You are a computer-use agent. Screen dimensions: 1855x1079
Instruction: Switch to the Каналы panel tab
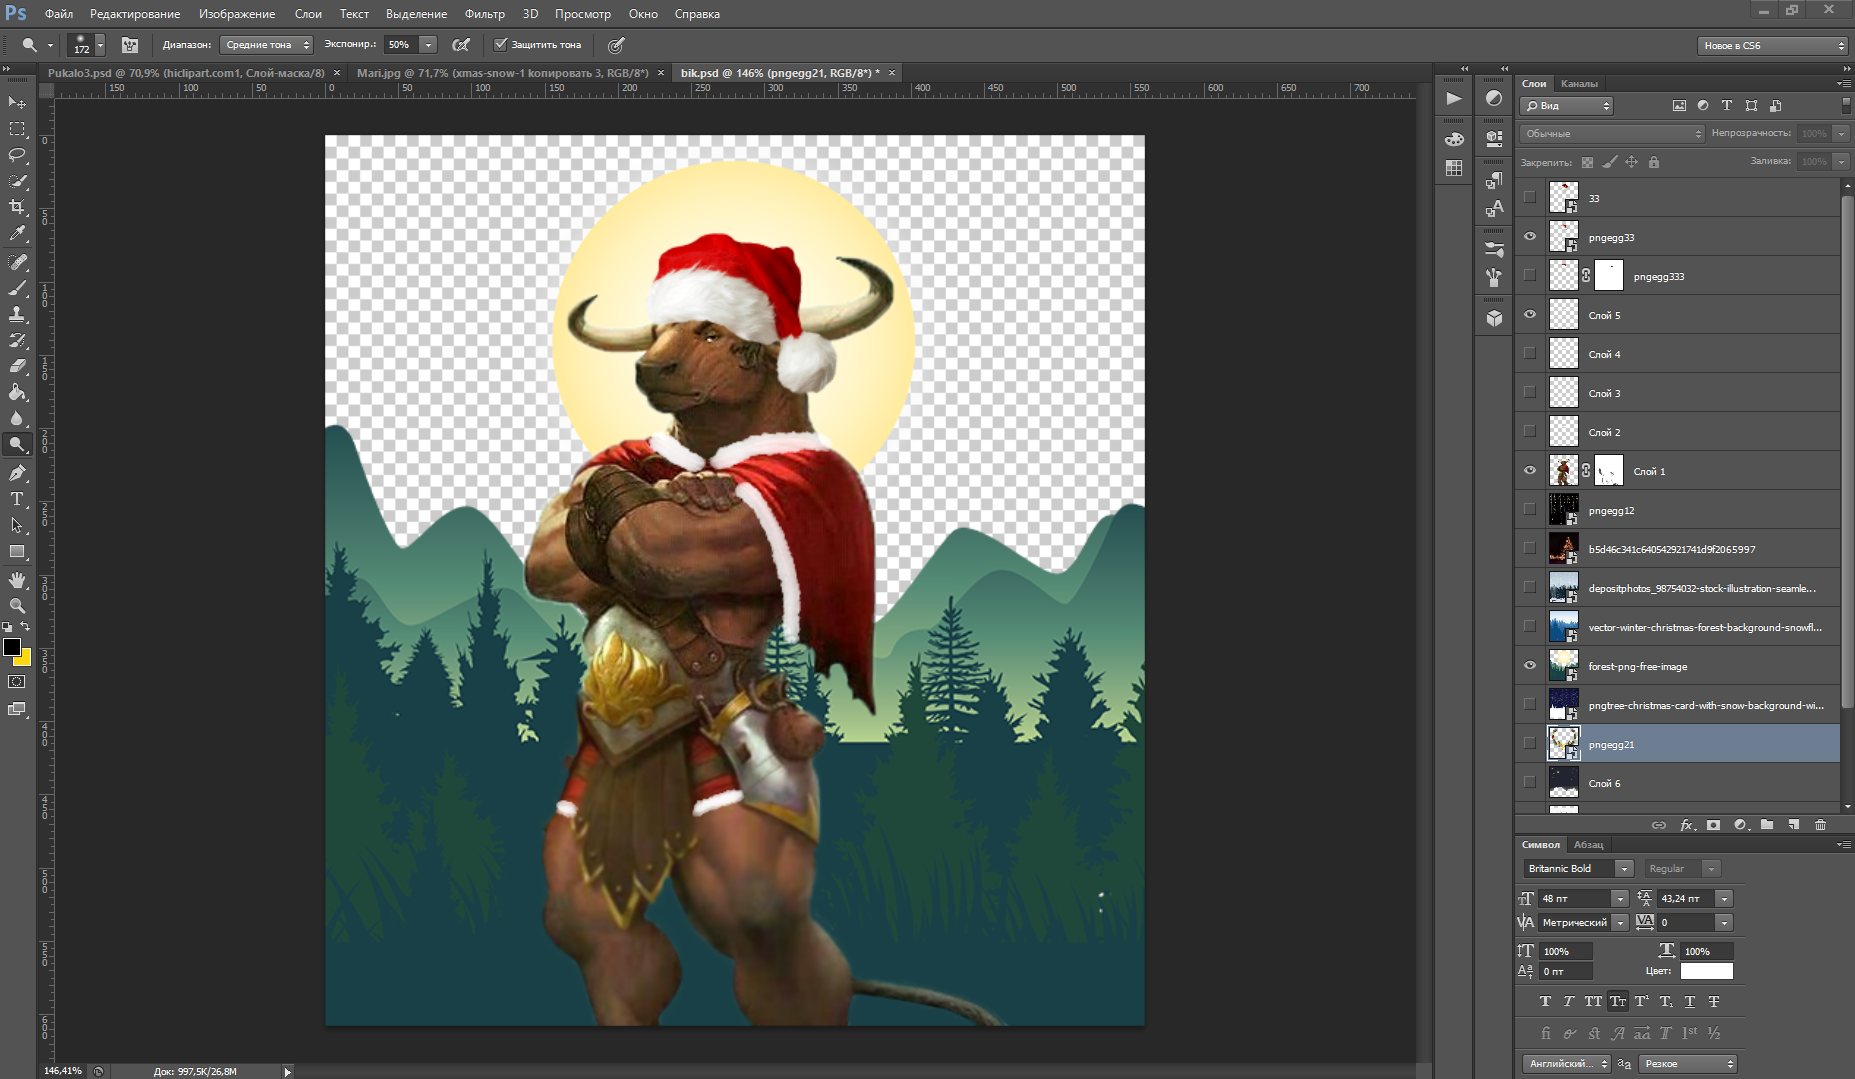pos(1579,84)
